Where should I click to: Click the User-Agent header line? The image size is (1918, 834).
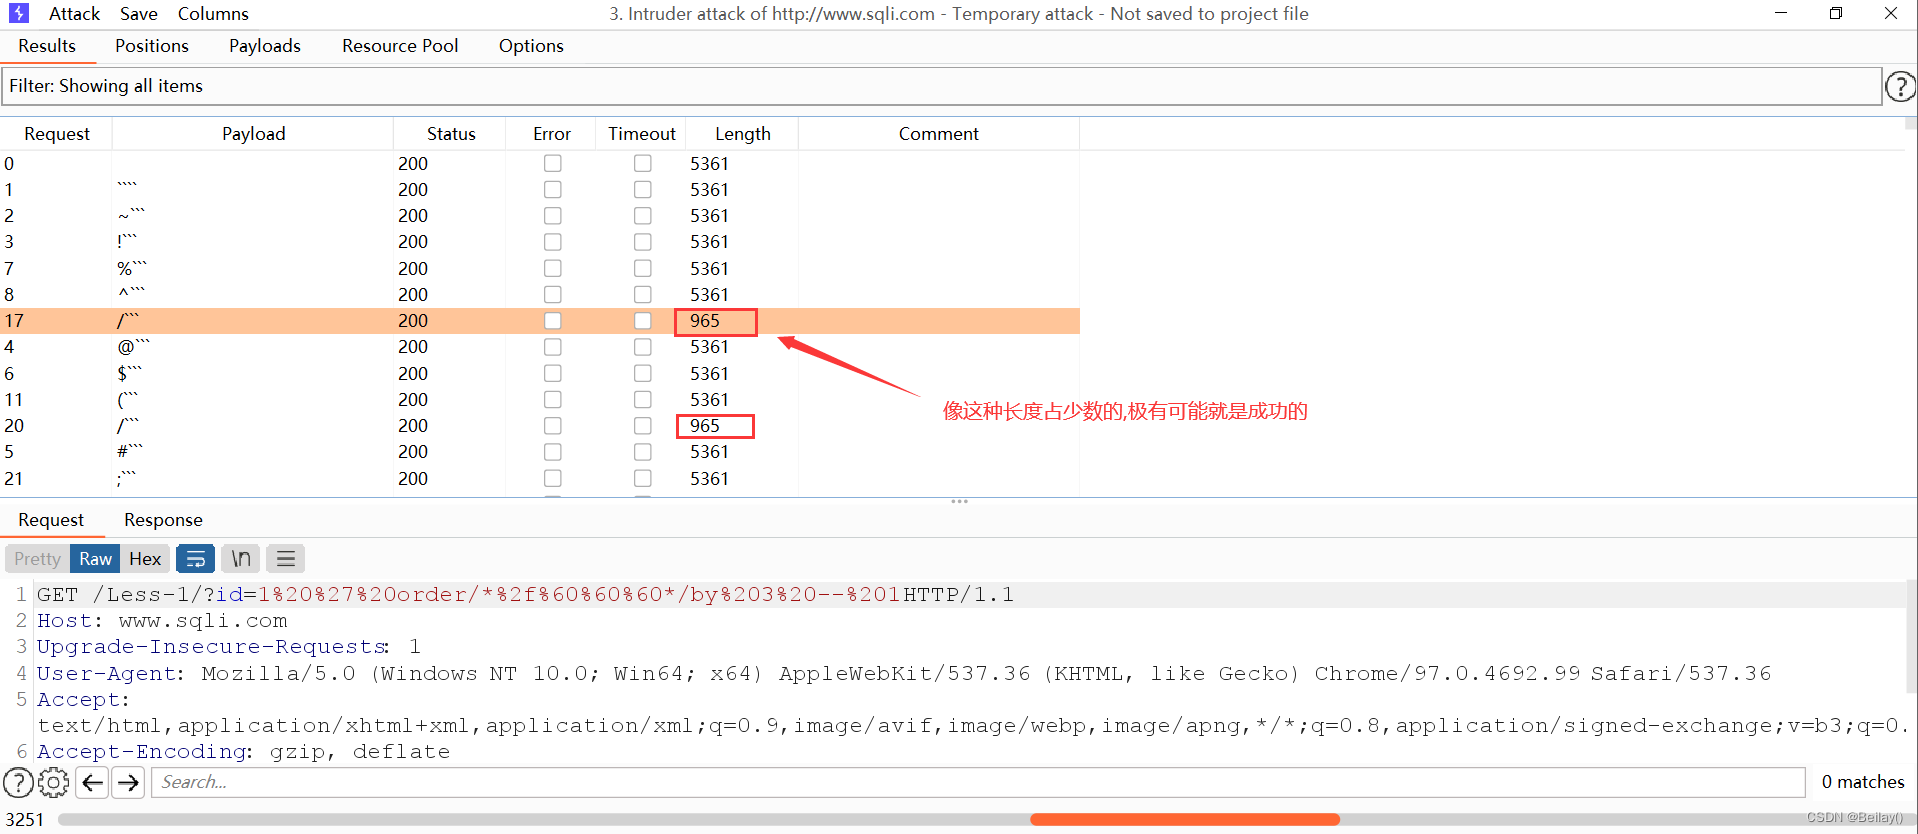[904, 674]
